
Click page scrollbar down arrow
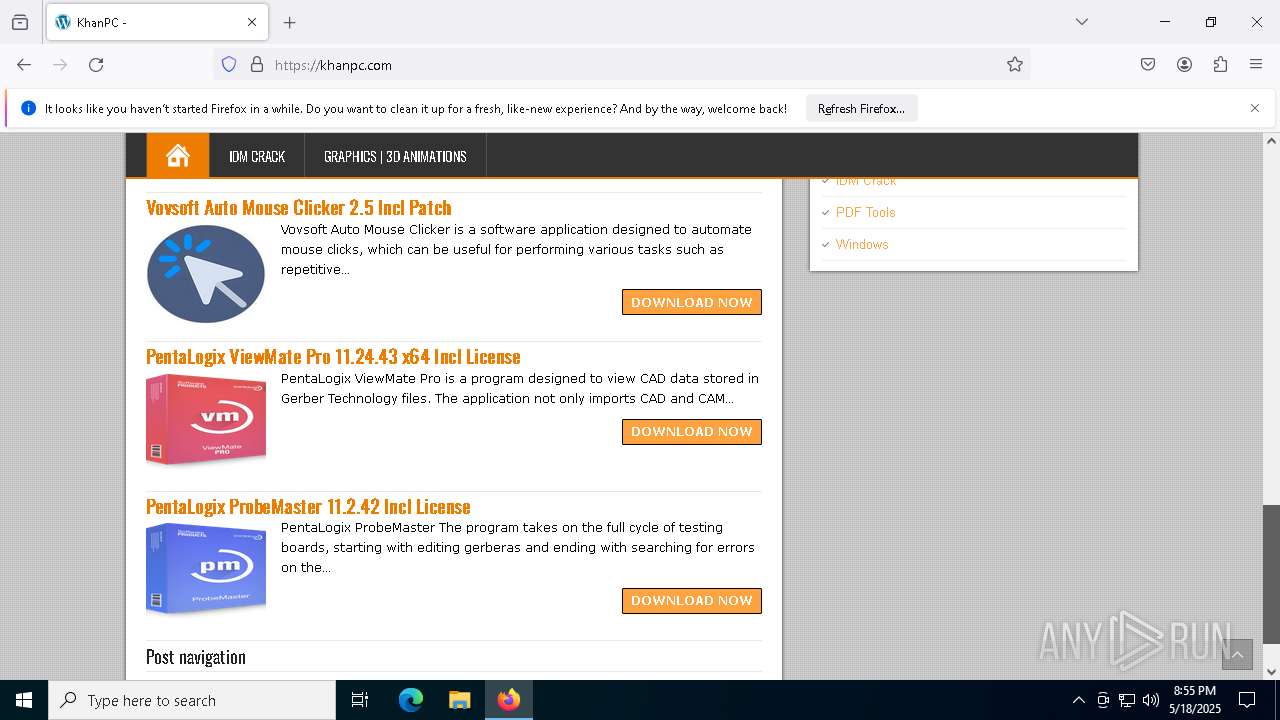coord(1271,671)
